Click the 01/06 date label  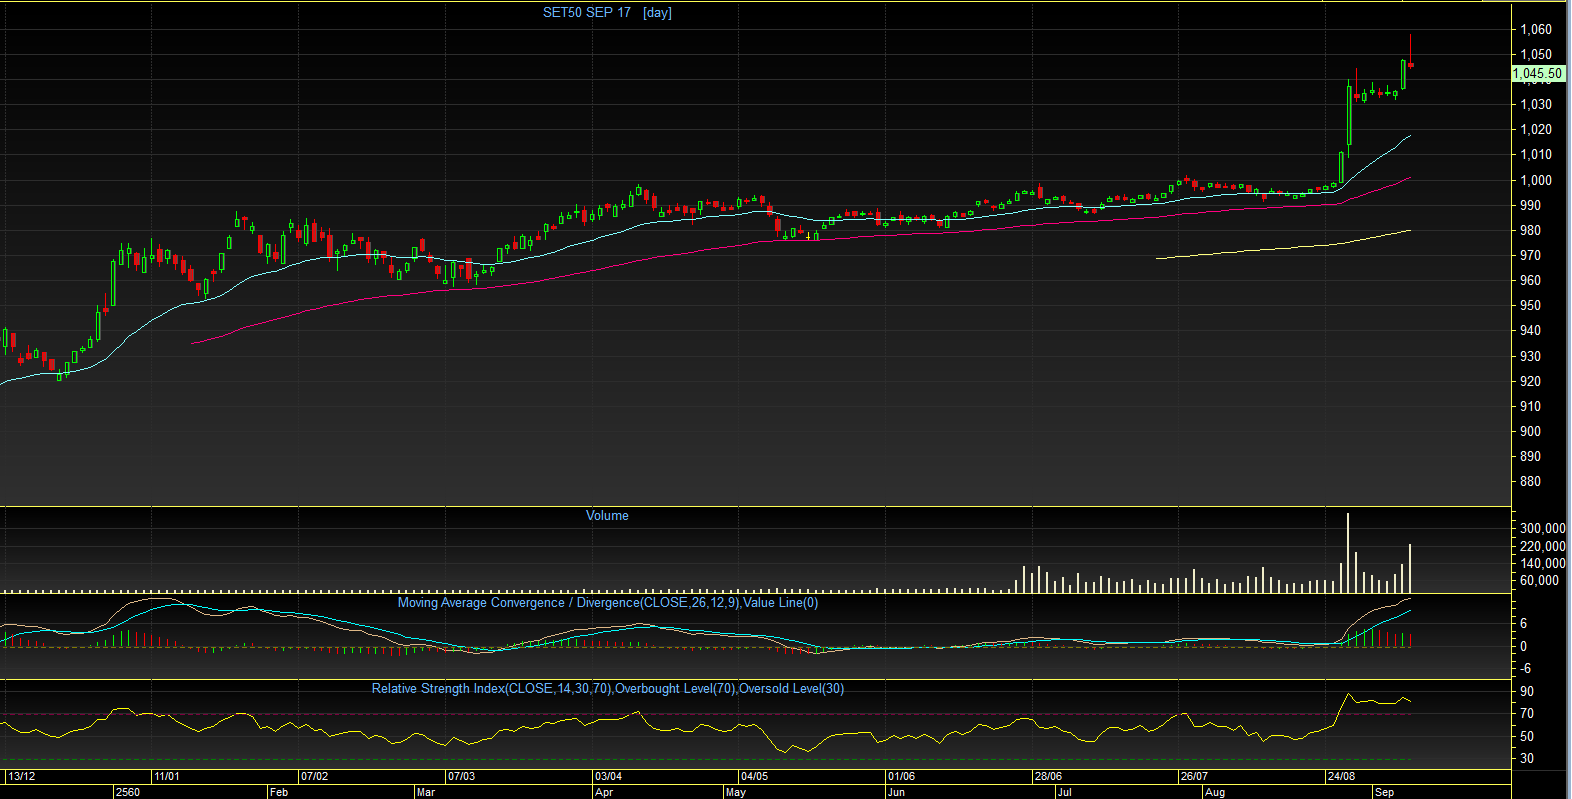tap(901, 777)
